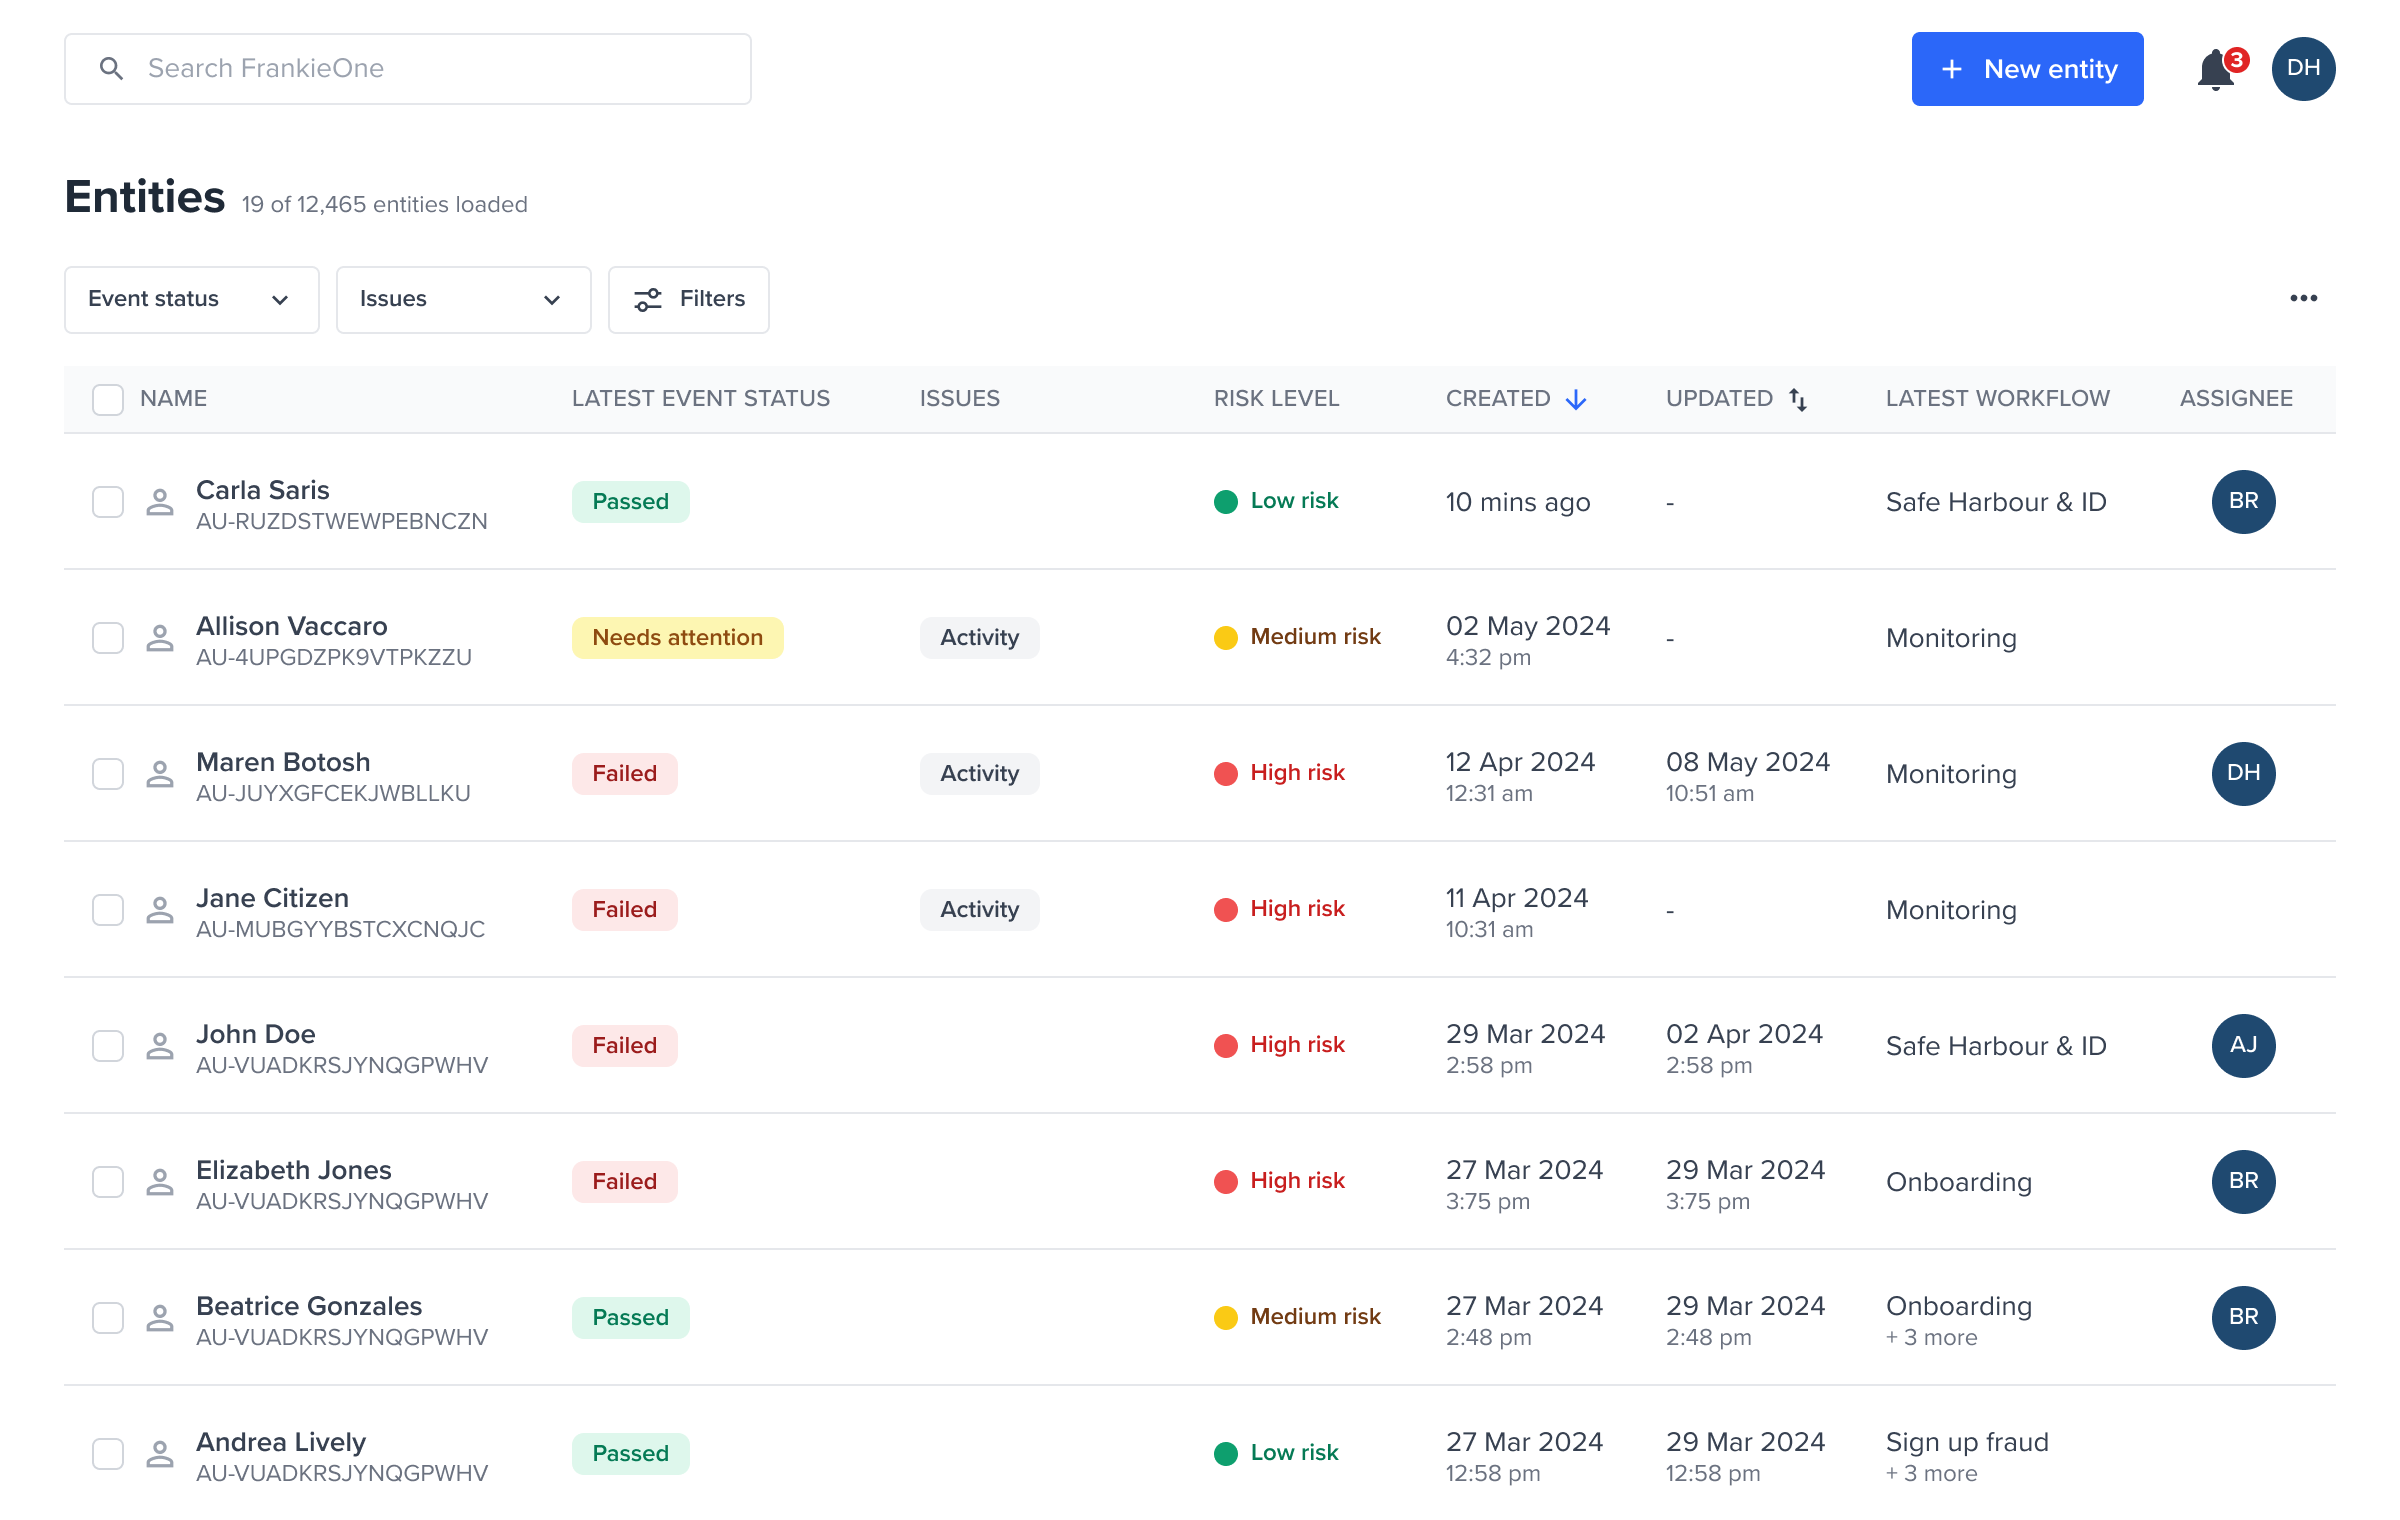Expand the Event status dropdown
Image resolution: width=2400 pixels, height=1520 pixels.
tap(191, 300)
